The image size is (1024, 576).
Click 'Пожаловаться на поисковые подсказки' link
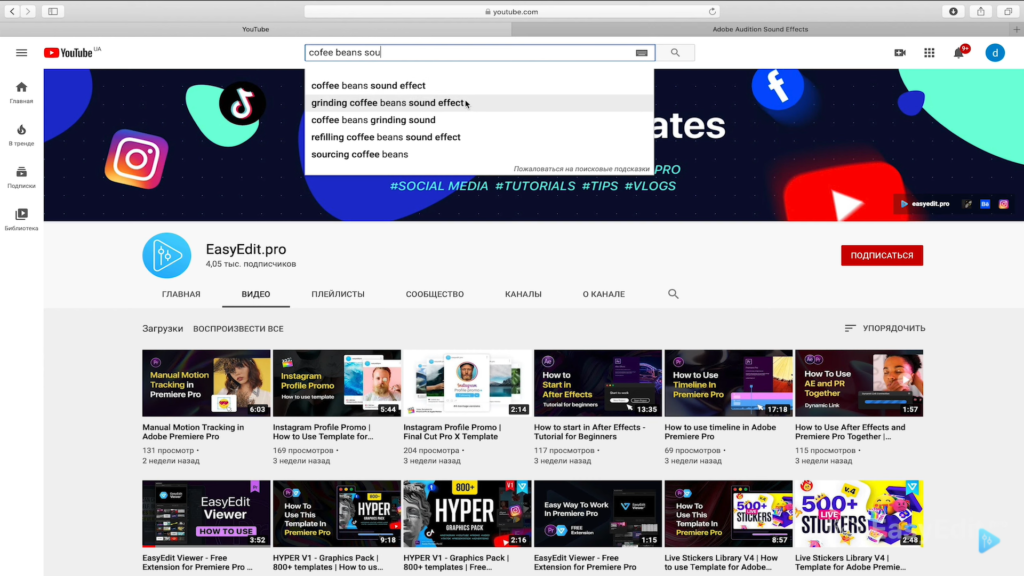[x=581, y=168]
